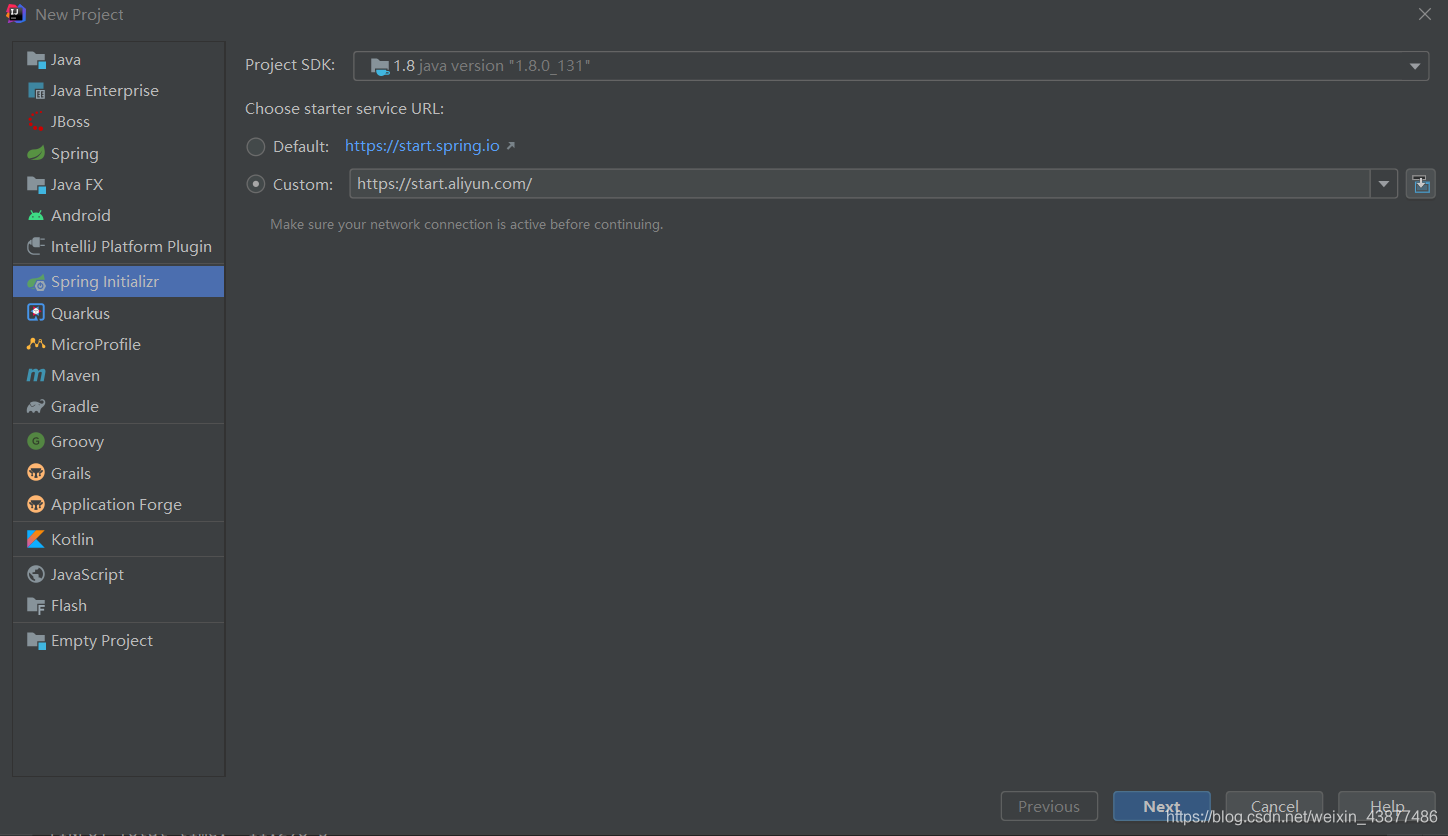1448x836 pixels.
Task: Click the Default: radio label text
Action: point(301,147)
